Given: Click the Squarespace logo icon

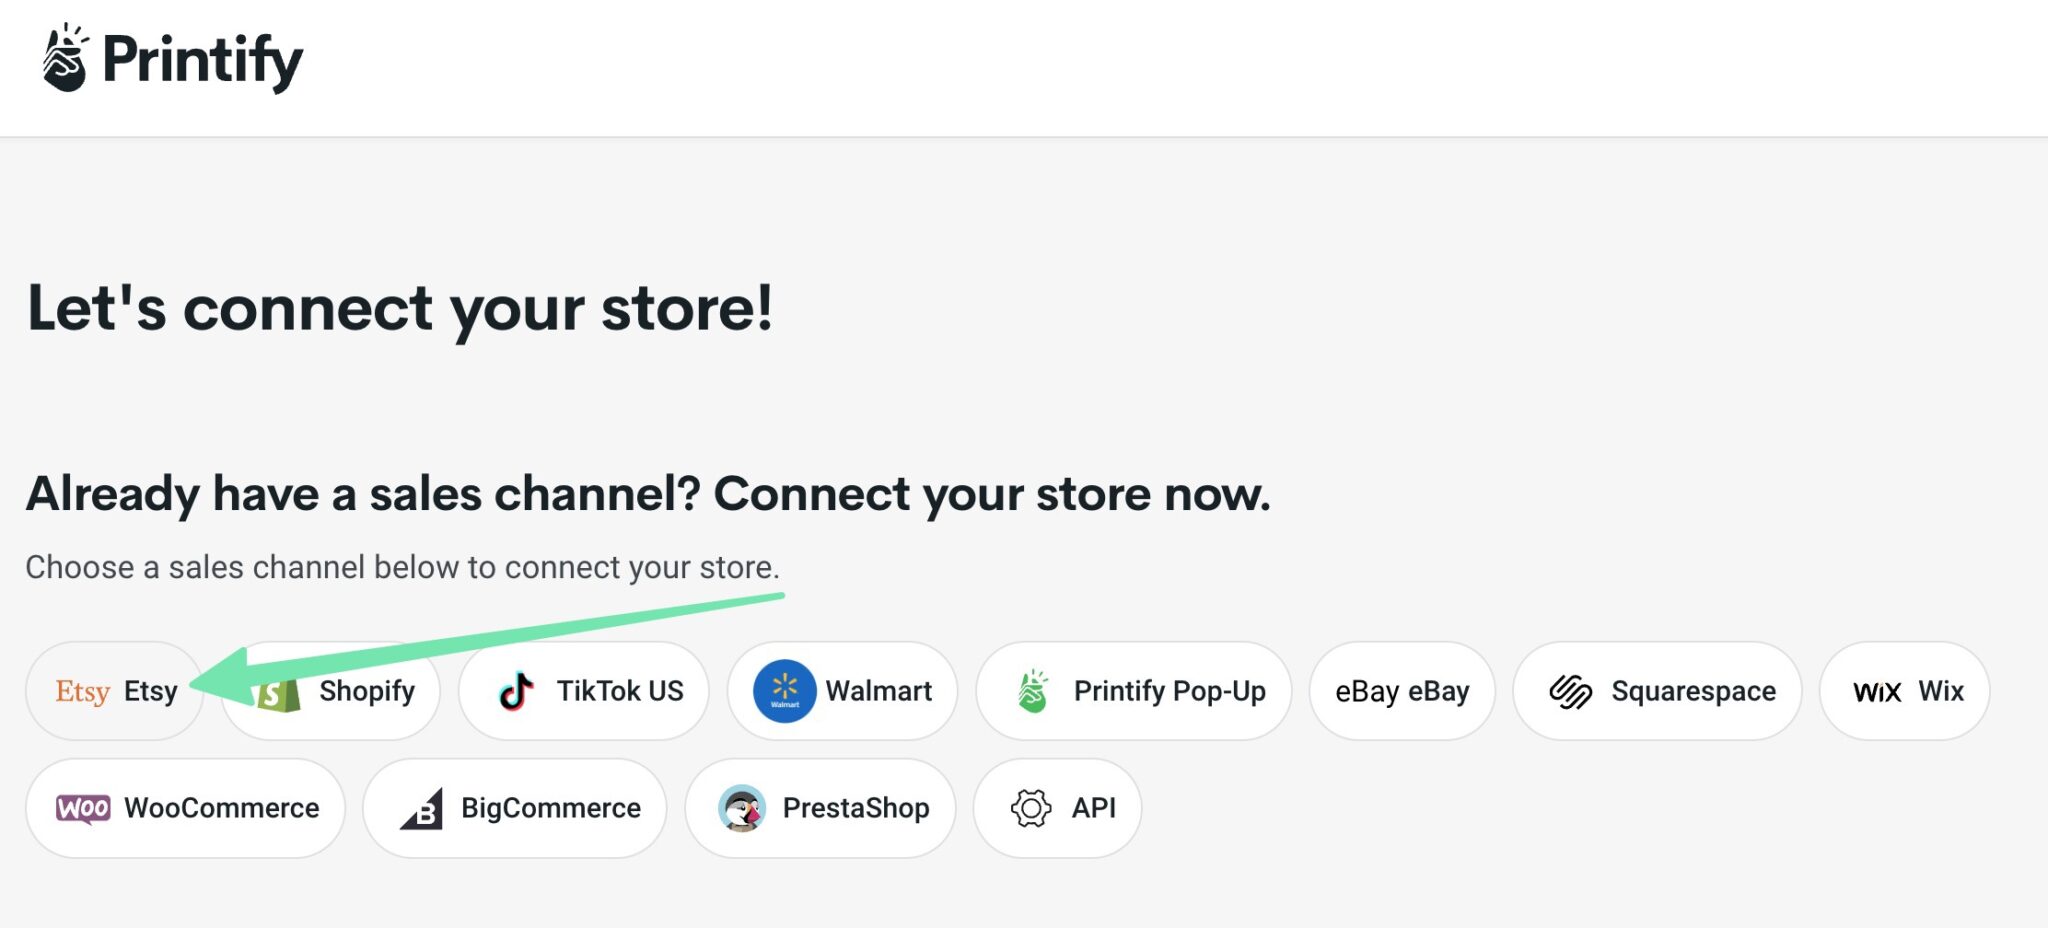Looking at the screenshot, I should [1570, 691].
